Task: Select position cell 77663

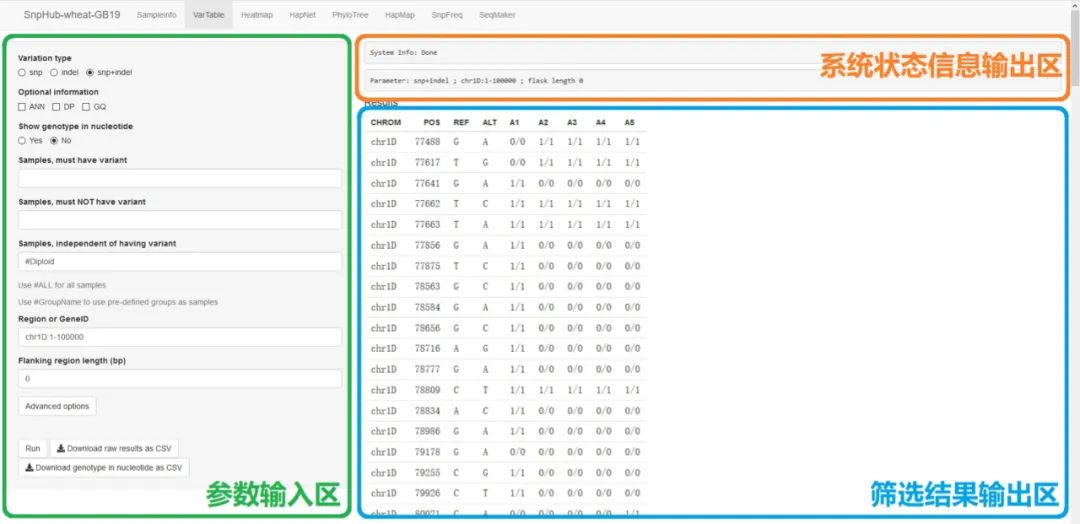Action: 427,224
